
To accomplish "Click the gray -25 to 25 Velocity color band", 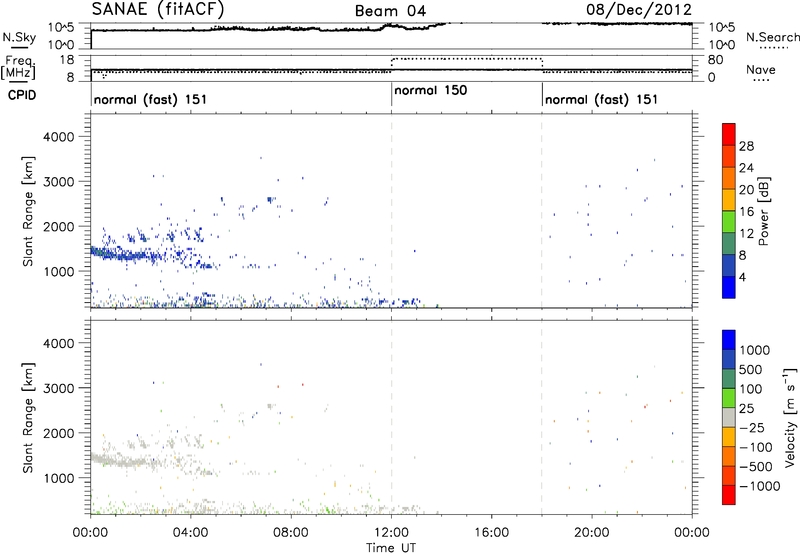I will tap(729, 418).
